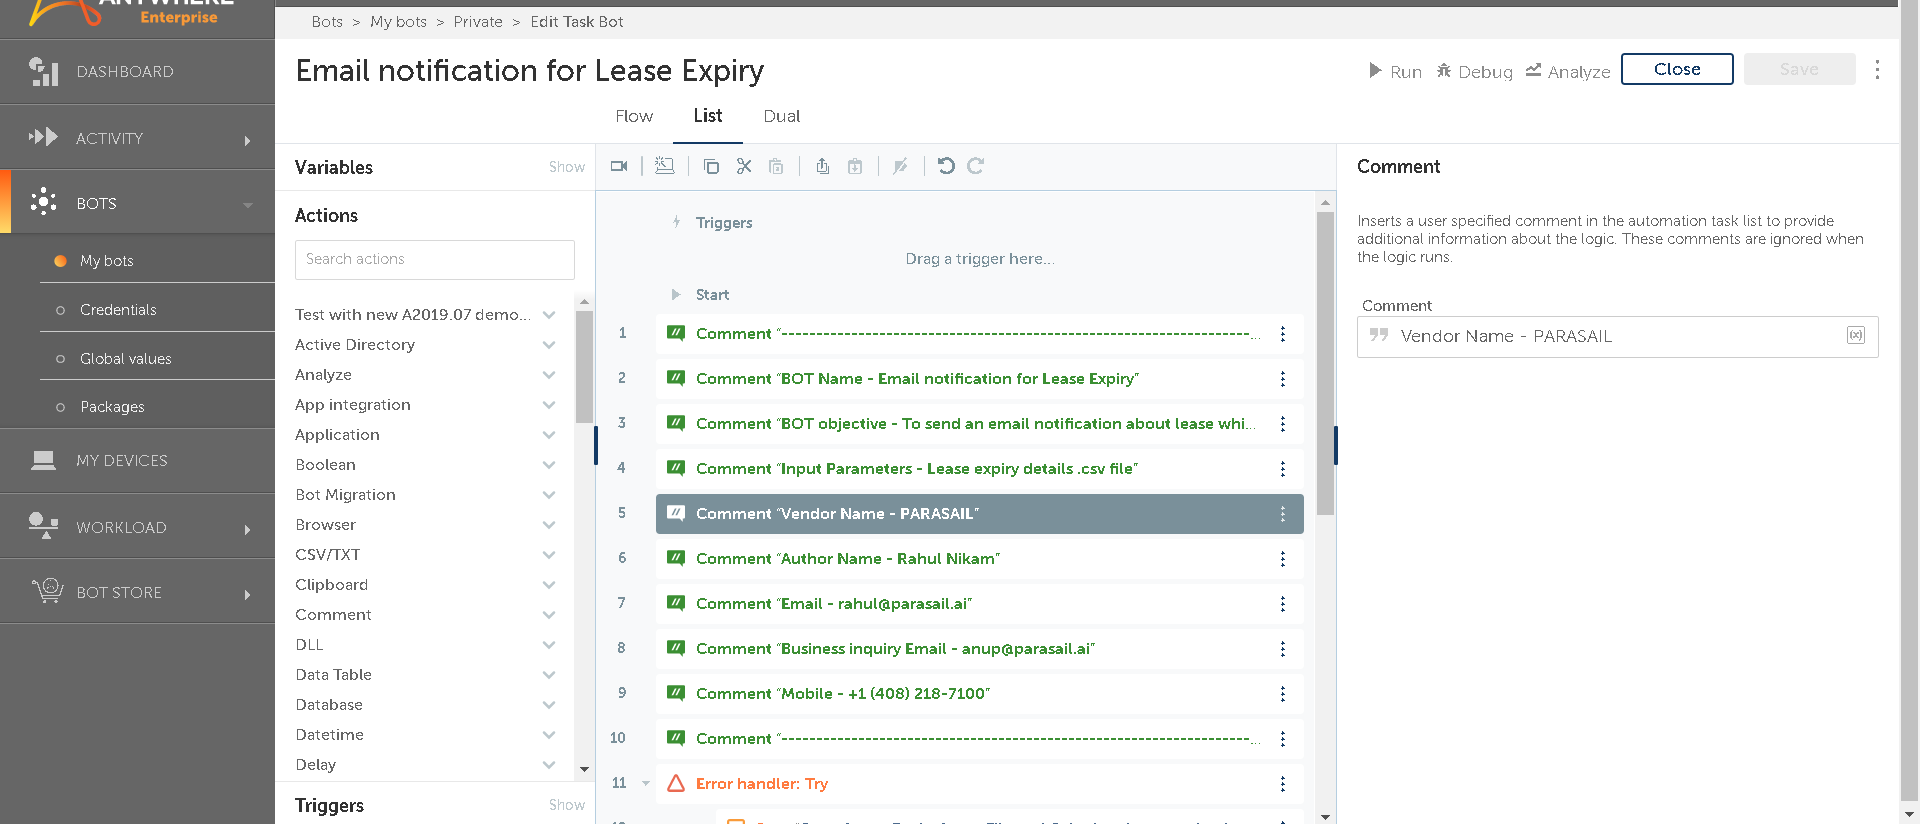
Task: Expand the Clipboard actions group
Action: (x=549, y=585)
